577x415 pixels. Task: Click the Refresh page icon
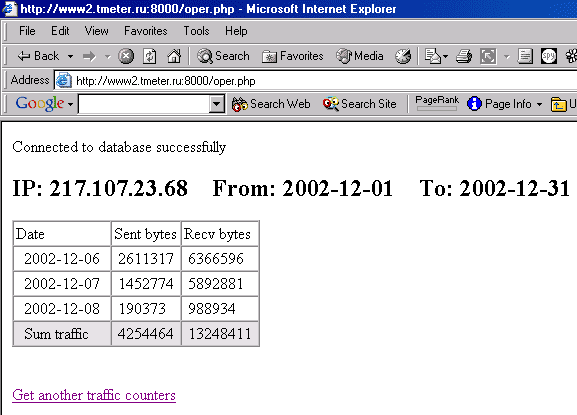[149, 56]
